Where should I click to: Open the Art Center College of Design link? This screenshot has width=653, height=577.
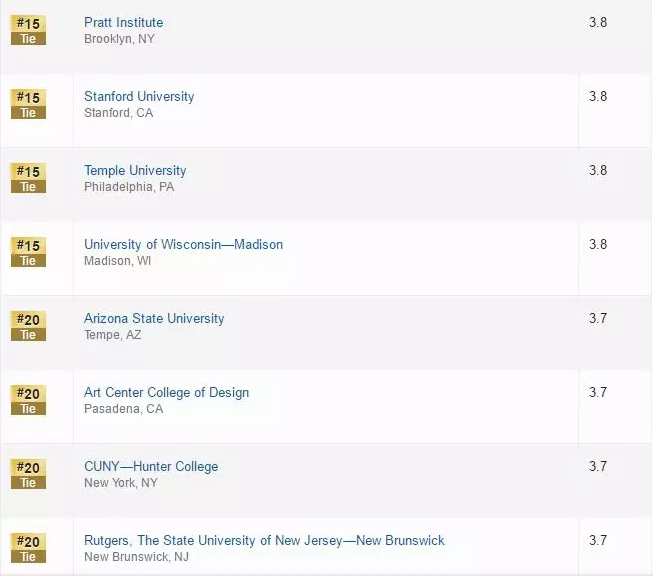point(166,392)
